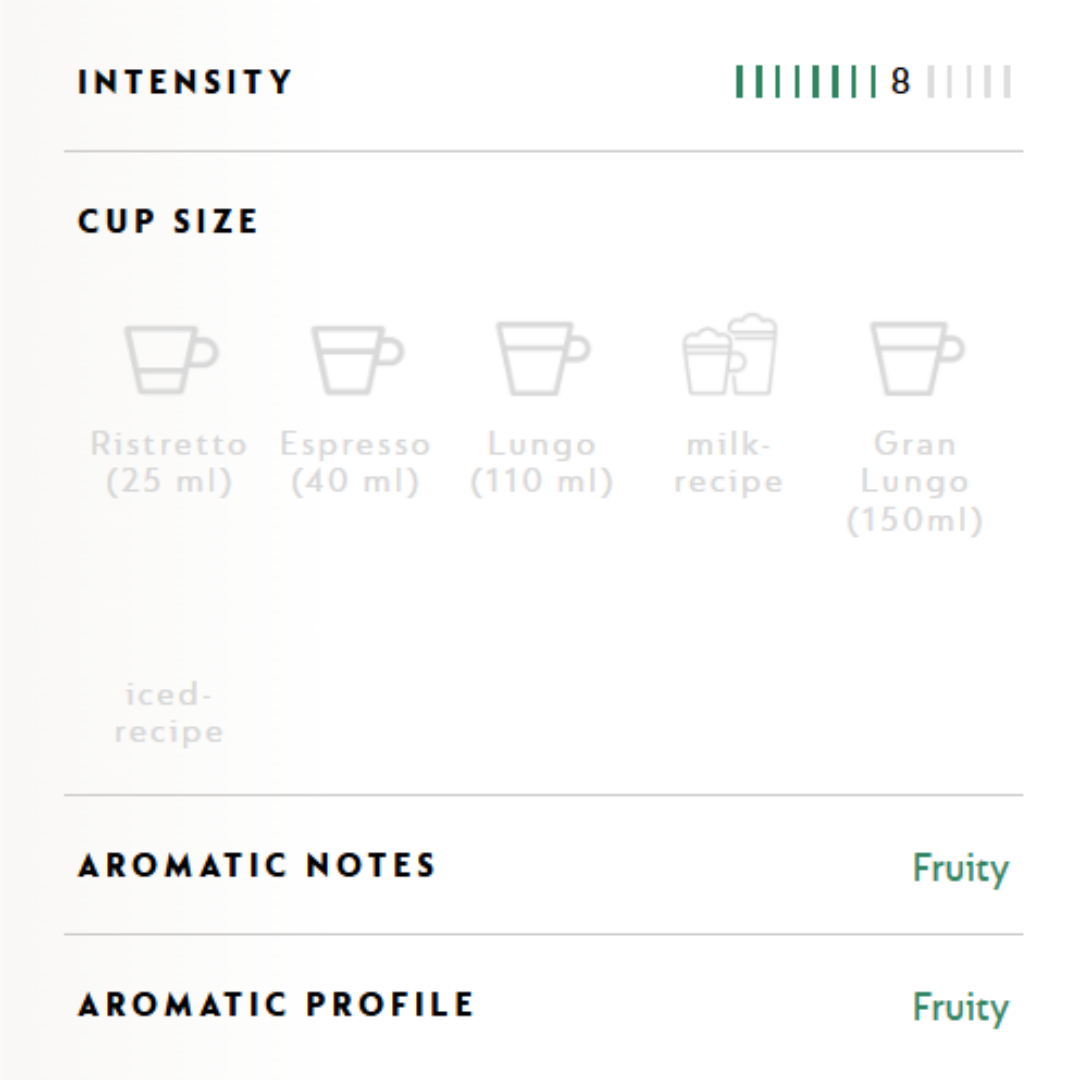Click the Ristretto (25 ml) label
This screenshot has width=1080, height=1080.
coord(169,462)
